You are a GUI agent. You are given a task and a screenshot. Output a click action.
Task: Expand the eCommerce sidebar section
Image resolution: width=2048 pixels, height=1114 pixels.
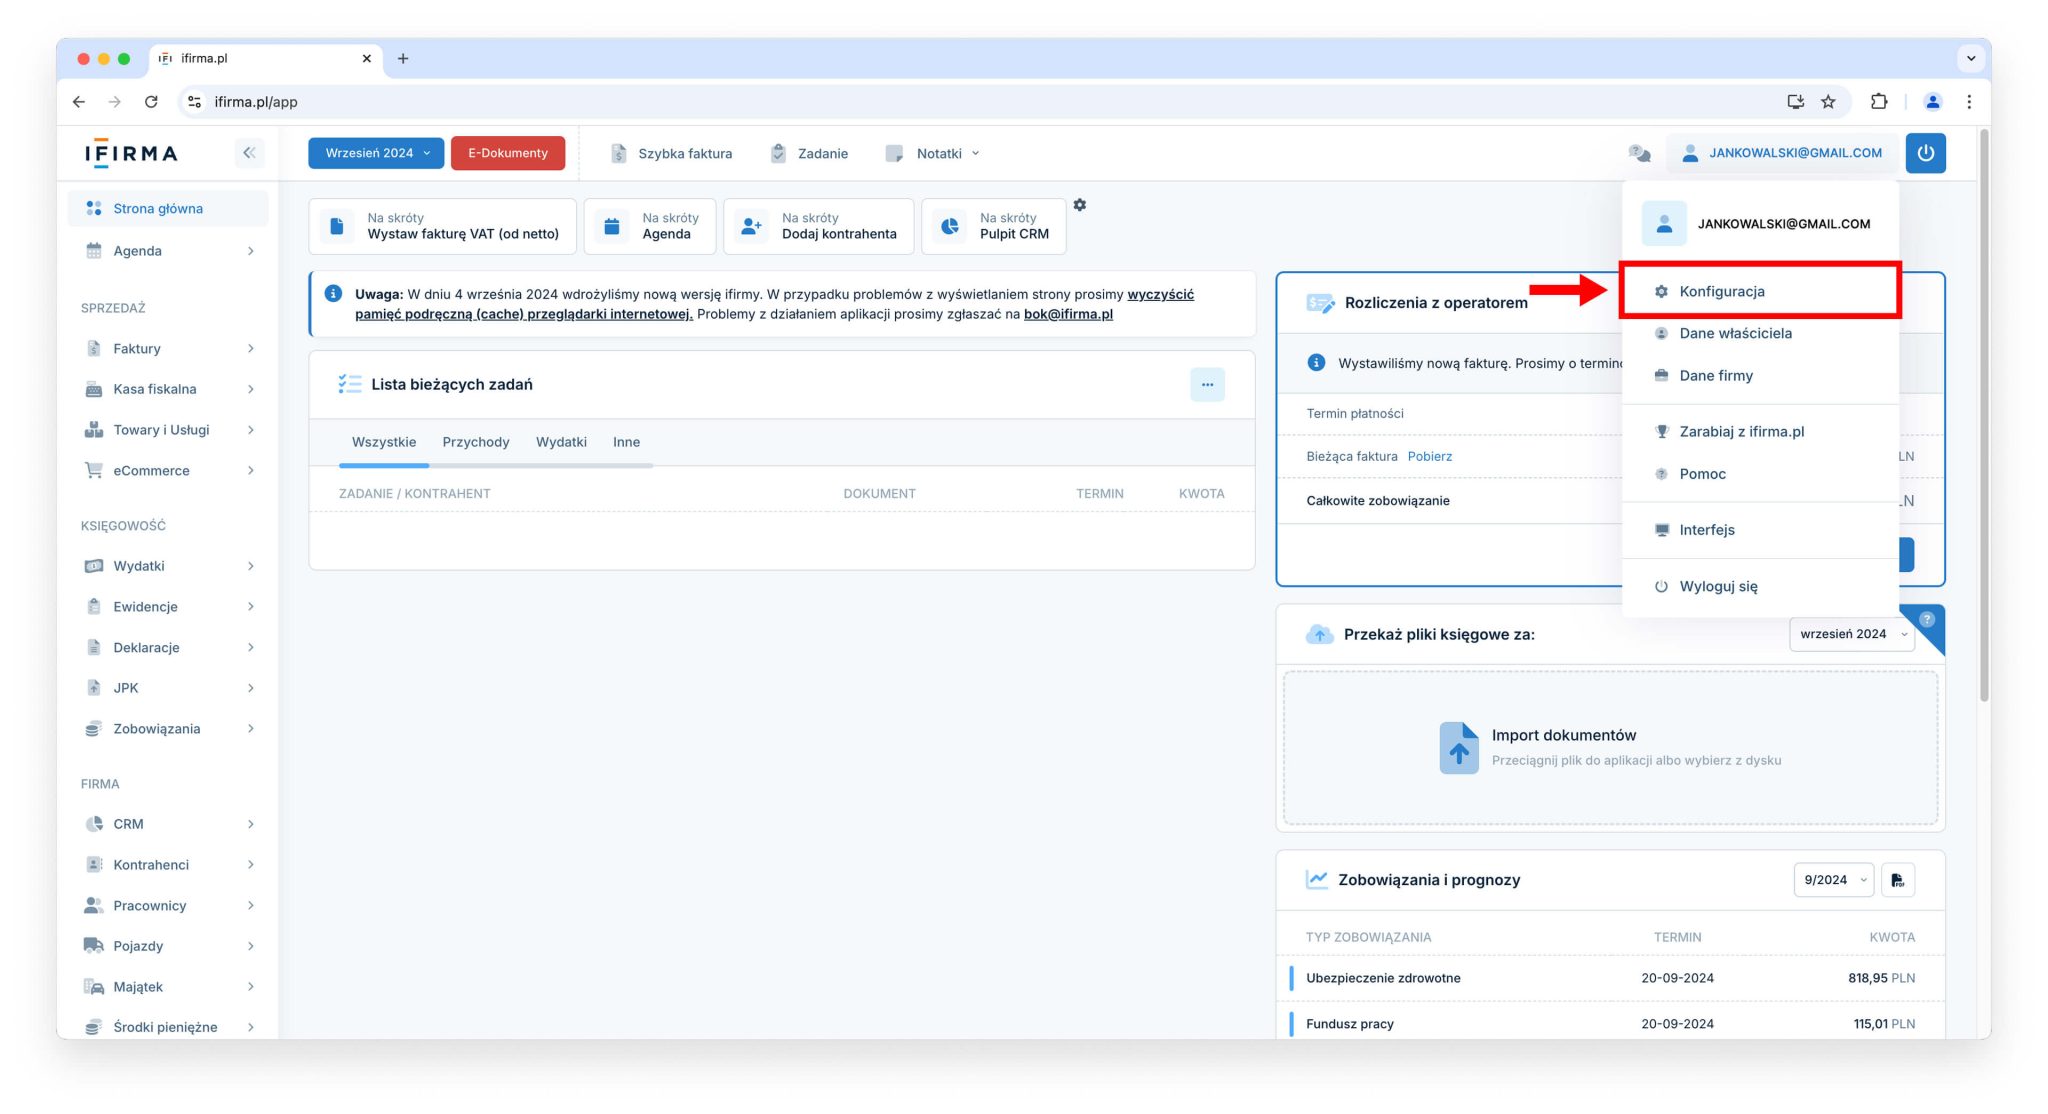(169, 470)
